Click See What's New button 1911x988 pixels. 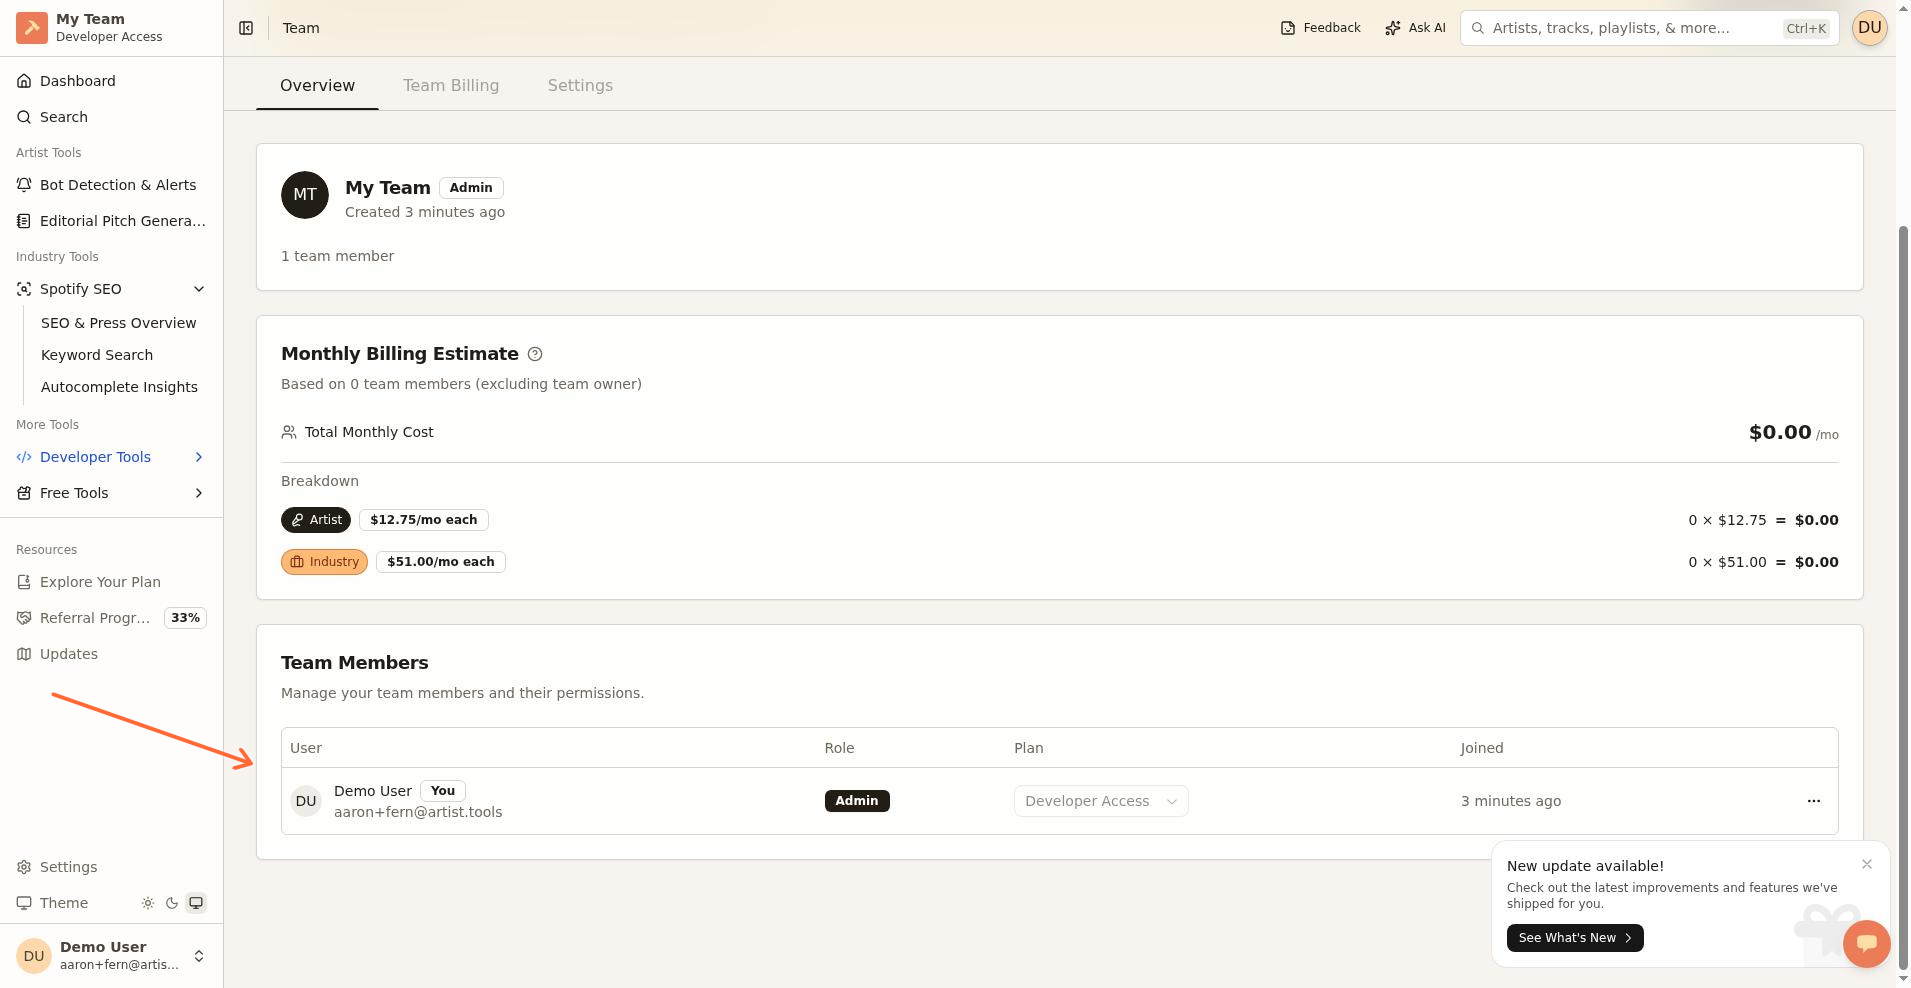click(1575, 938)
